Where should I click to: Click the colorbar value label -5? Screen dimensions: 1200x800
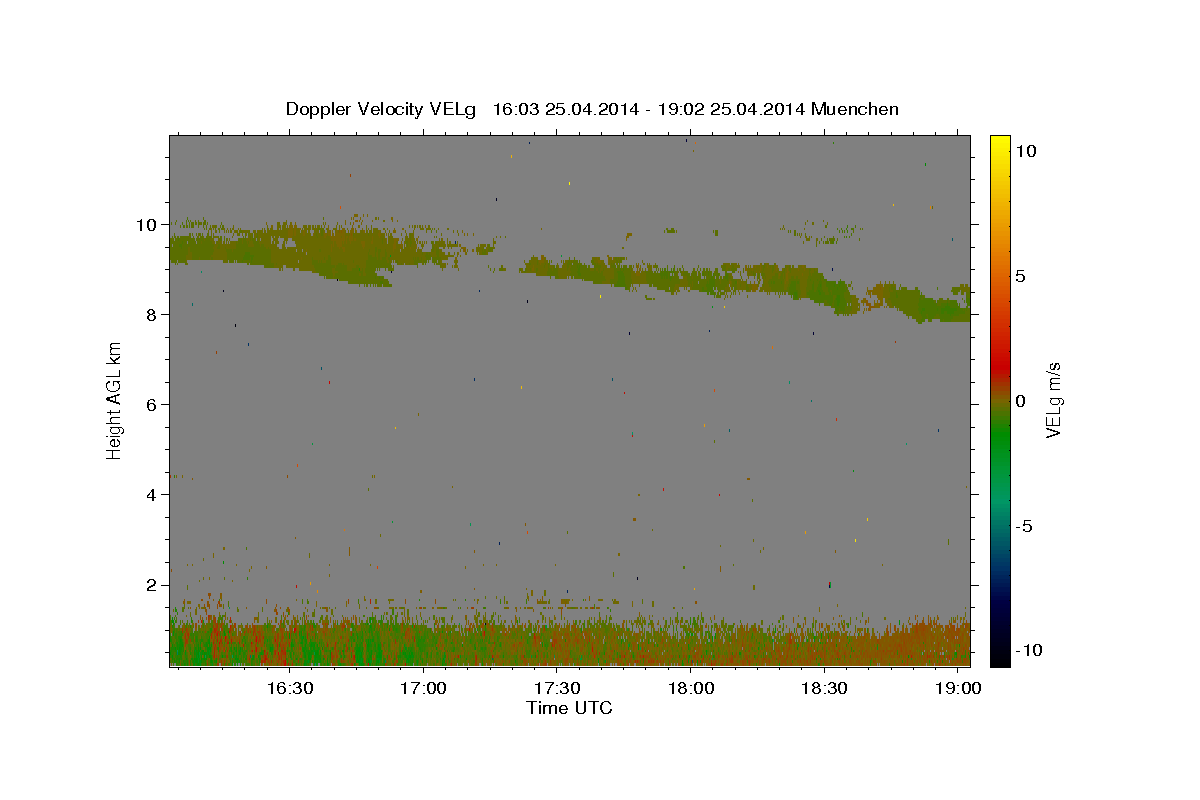click(x=1023, y=526)
